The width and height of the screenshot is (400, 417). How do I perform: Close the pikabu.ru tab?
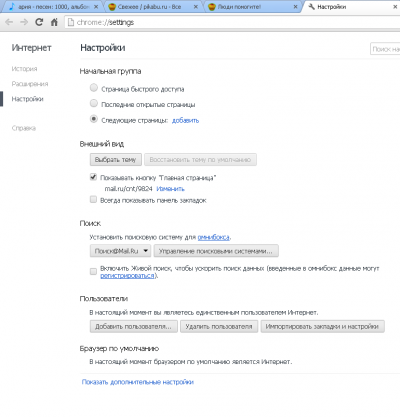click(196, 7)
